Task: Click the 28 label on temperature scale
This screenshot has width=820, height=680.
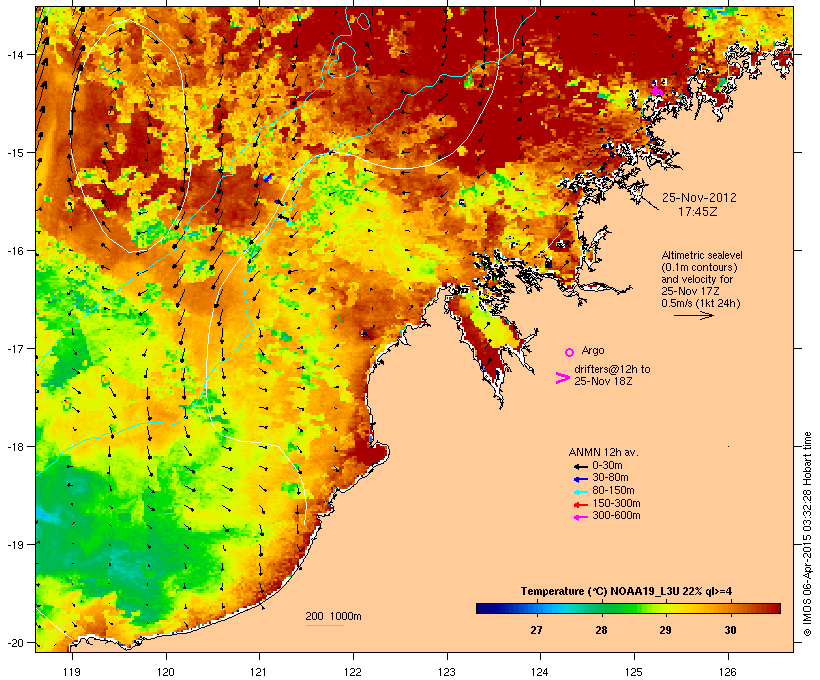Action: 601,630
